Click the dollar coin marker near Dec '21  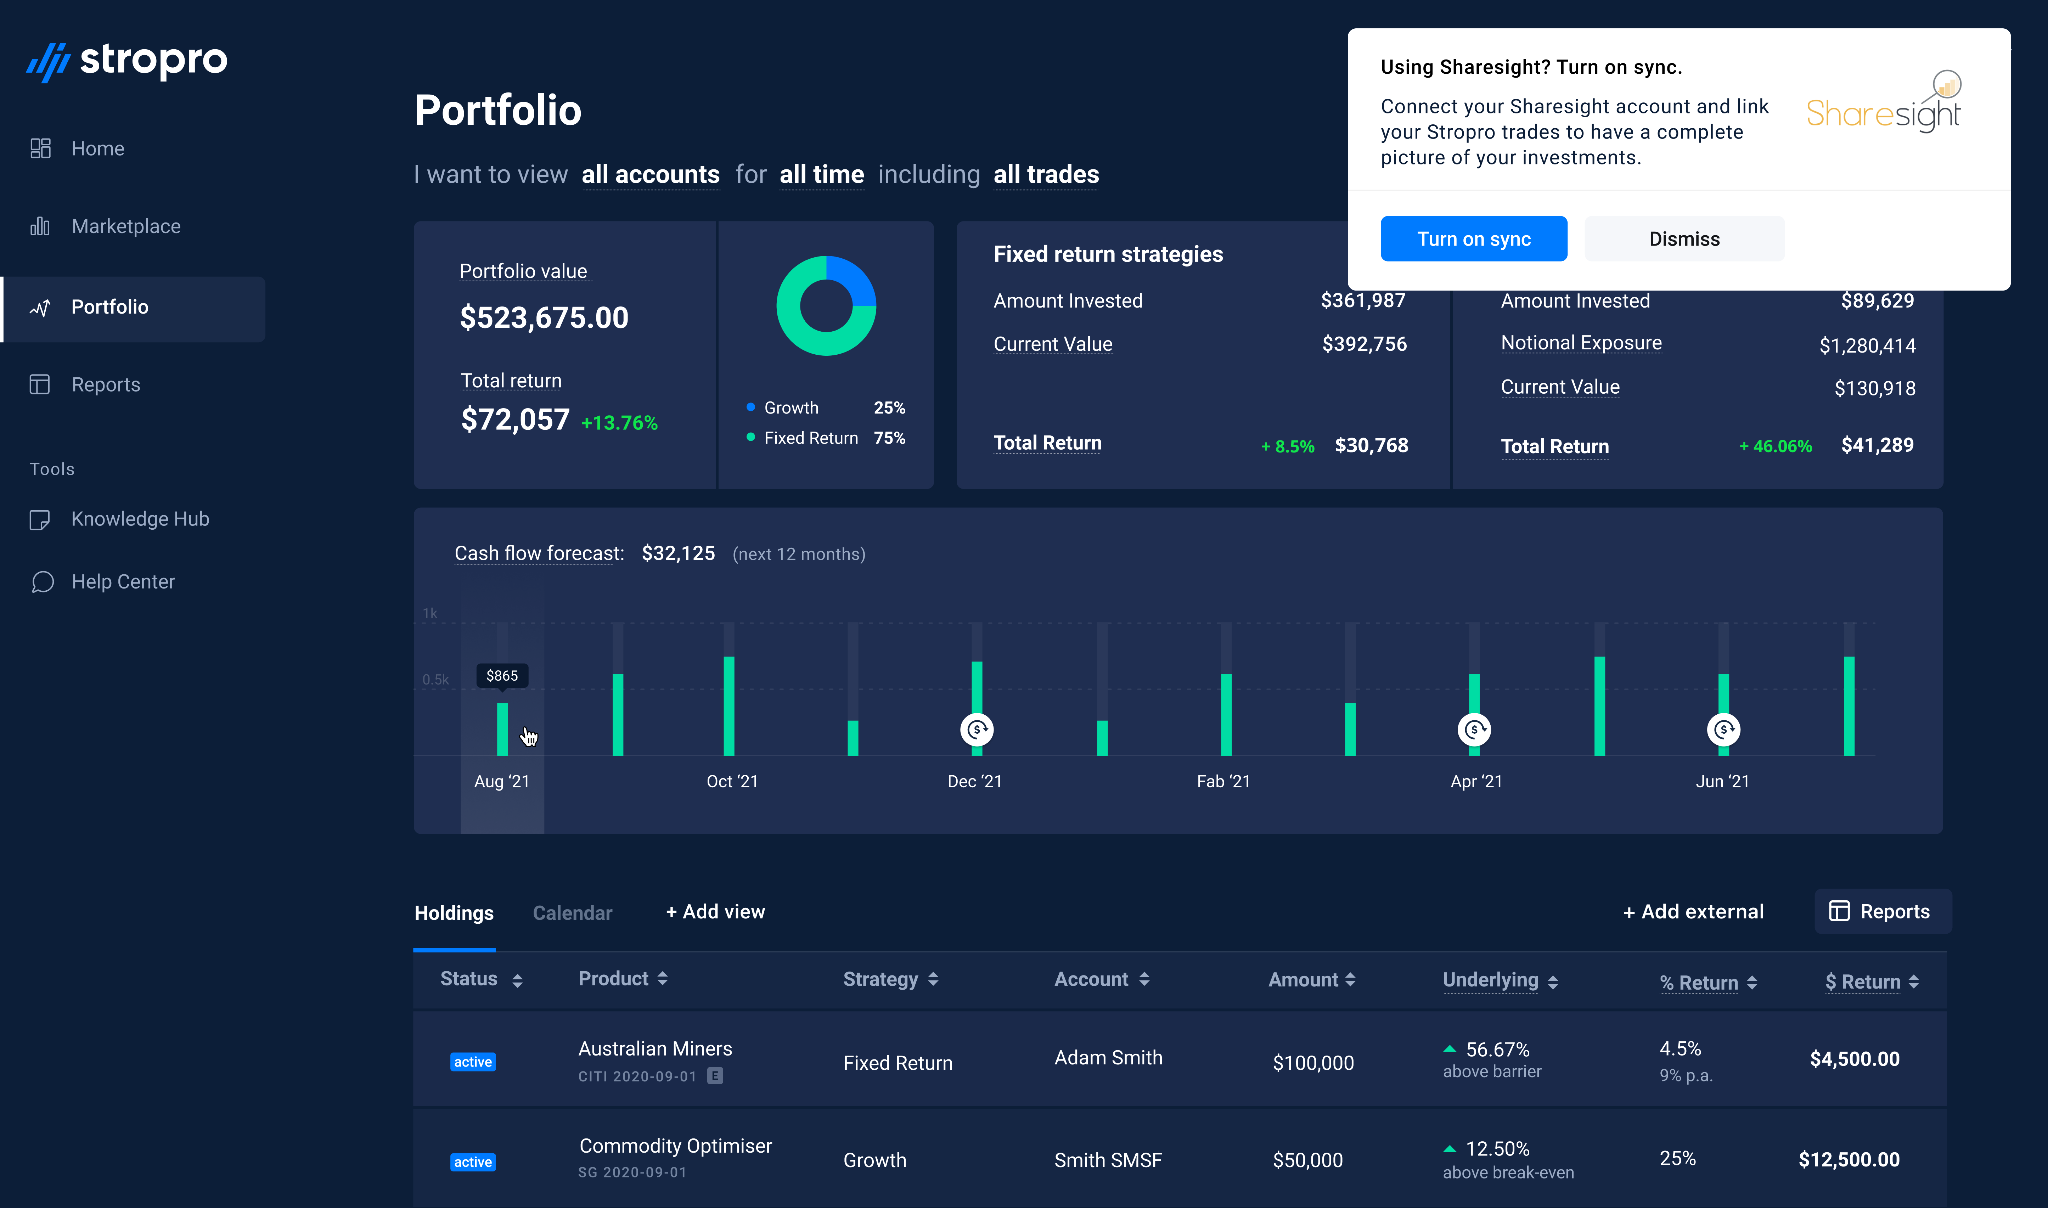click(x=976, y=729)
